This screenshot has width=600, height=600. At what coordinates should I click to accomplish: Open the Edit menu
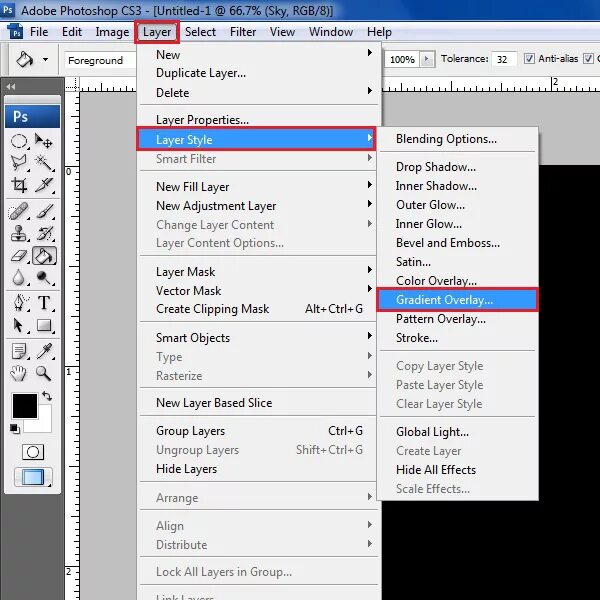click(x=72, y=32)
